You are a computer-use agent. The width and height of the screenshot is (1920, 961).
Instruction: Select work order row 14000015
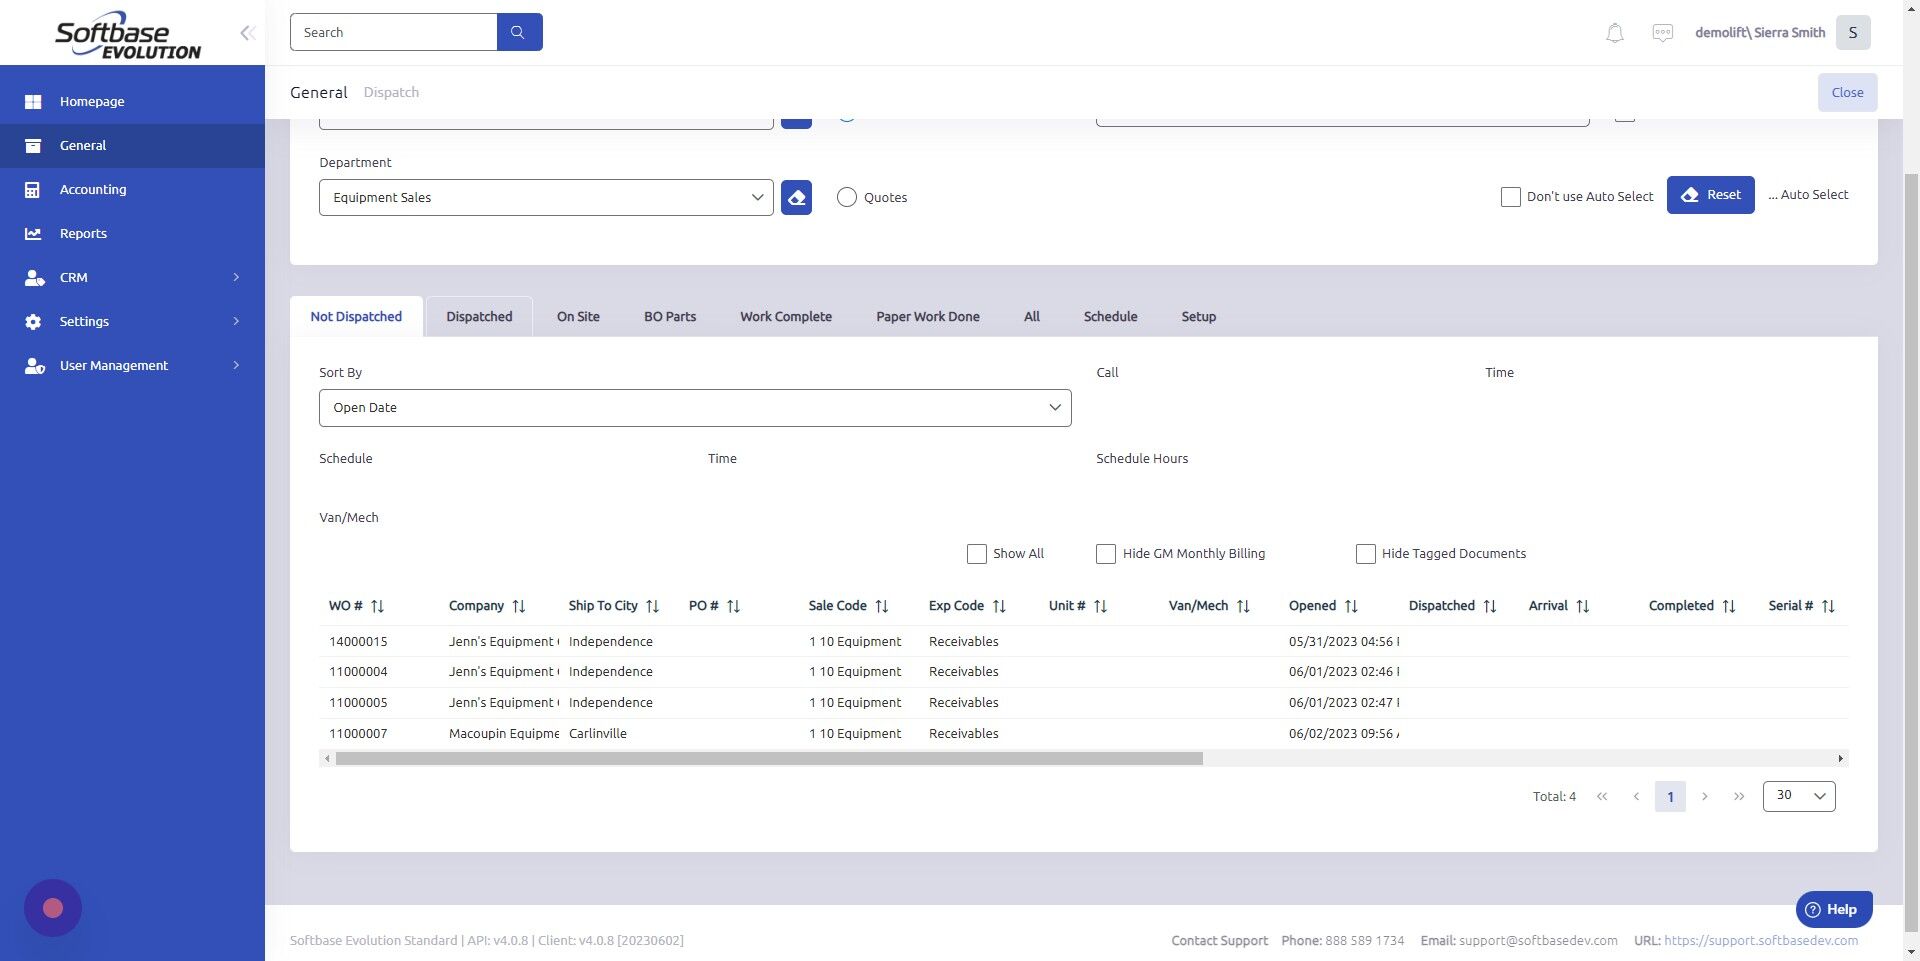pyautogui.click(x=357, y=641)
